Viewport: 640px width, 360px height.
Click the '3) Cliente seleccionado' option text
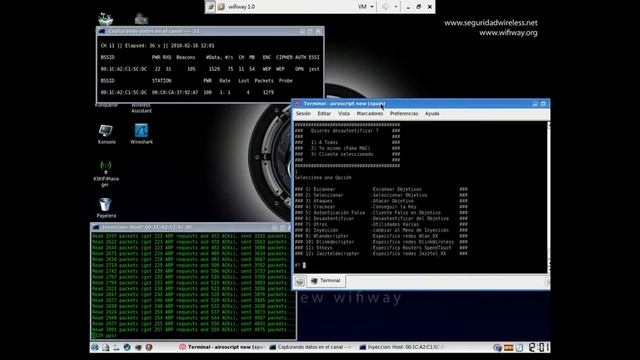point(342,154)
